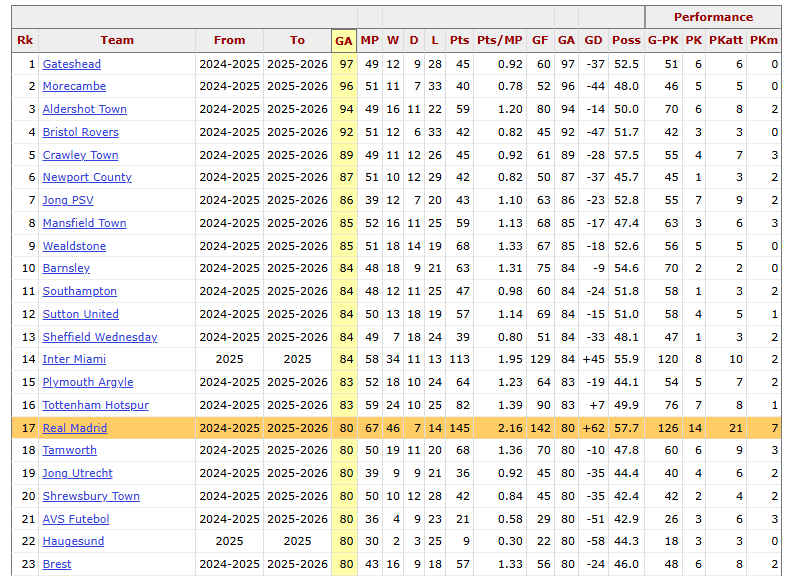Click the Tottenham Hotspur link
The image size is (789, 576).
click(96, 405)
